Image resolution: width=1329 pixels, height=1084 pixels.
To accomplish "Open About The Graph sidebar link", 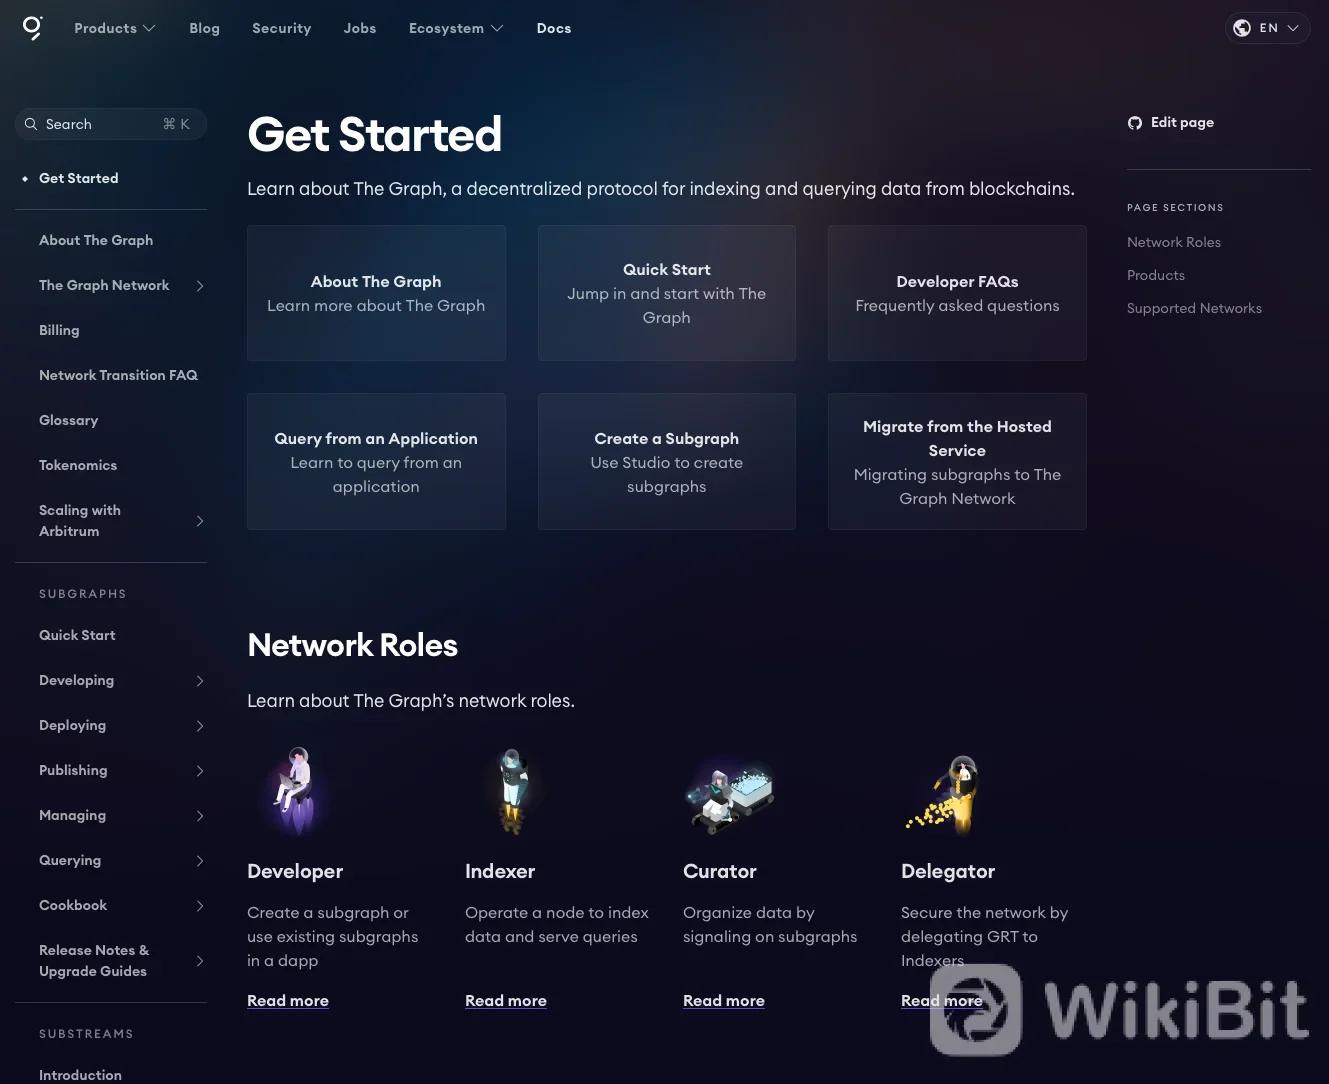I will click(x=96, y=240).
